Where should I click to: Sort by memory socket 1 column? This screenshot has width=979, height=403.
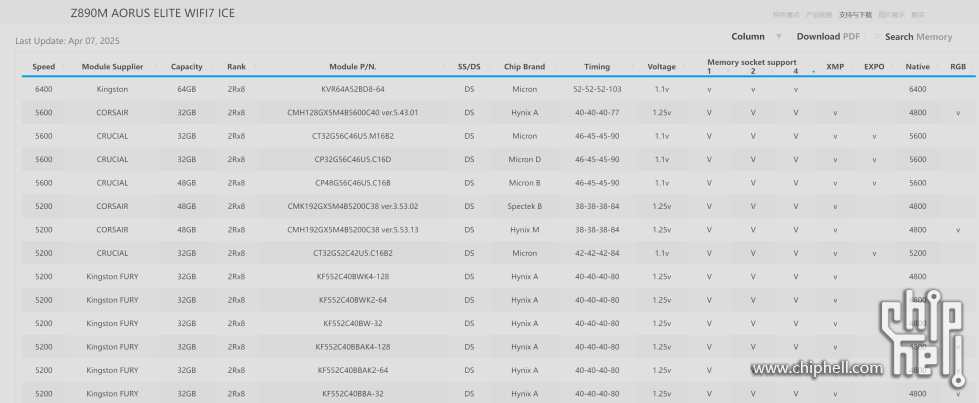pos(709,71)
